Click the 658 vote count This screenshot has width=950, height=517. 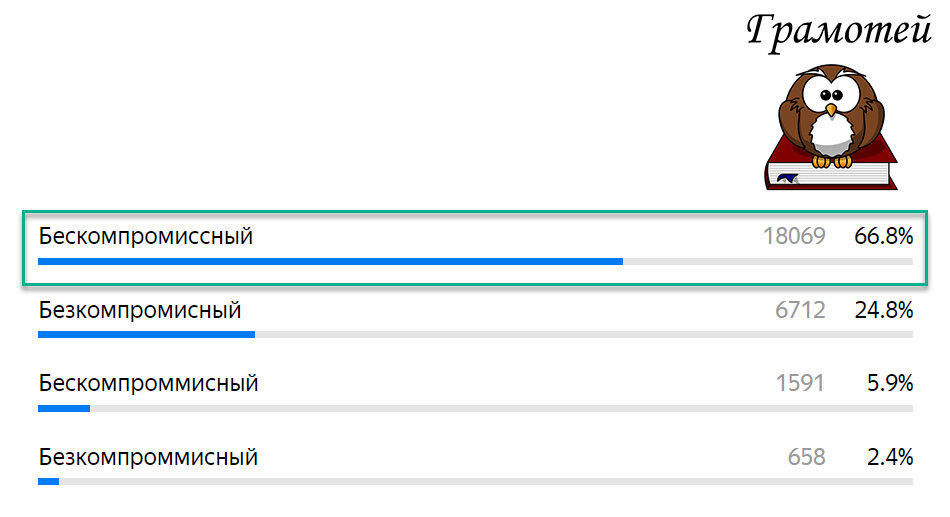pos(806,457)
